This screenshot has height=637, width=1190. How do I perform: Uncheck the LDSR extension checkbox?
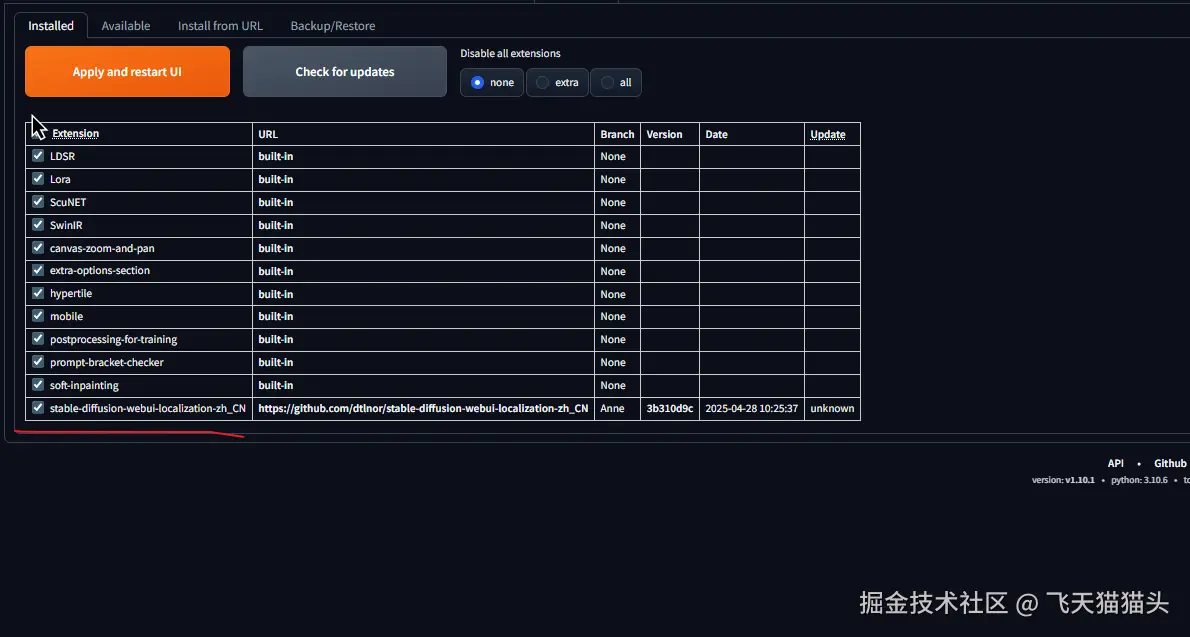(x=38, y=156)
